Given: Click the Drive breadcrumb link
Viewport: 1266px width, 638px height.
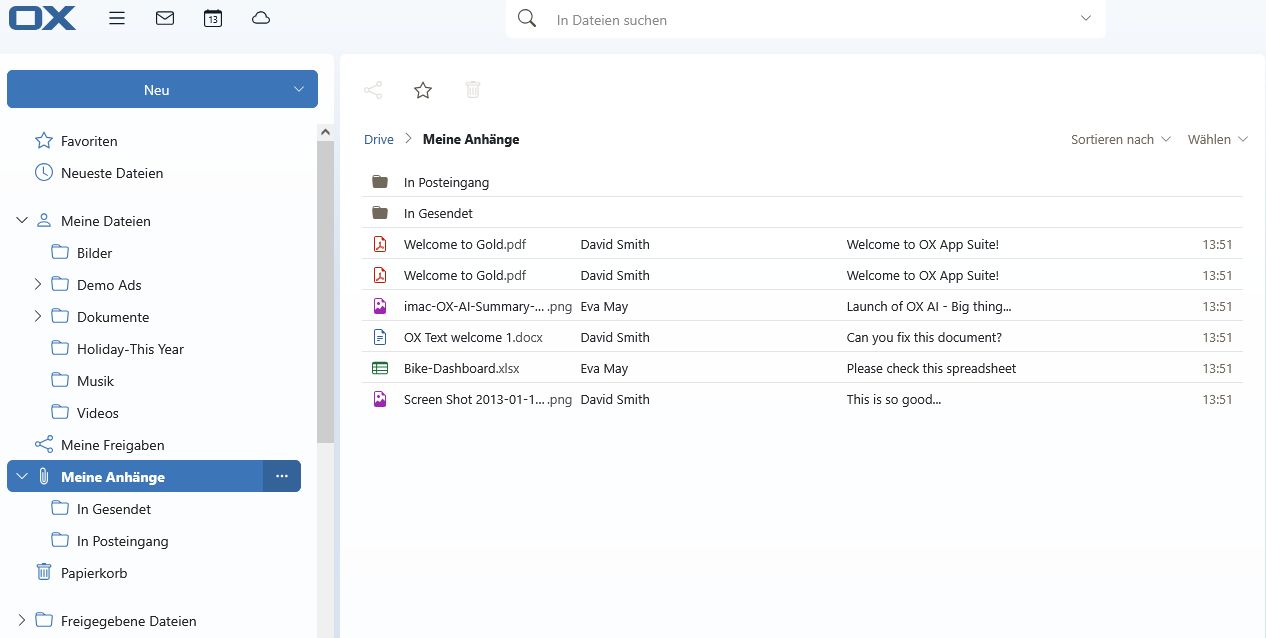Looking at the screenshot, I should pos(379,139).
